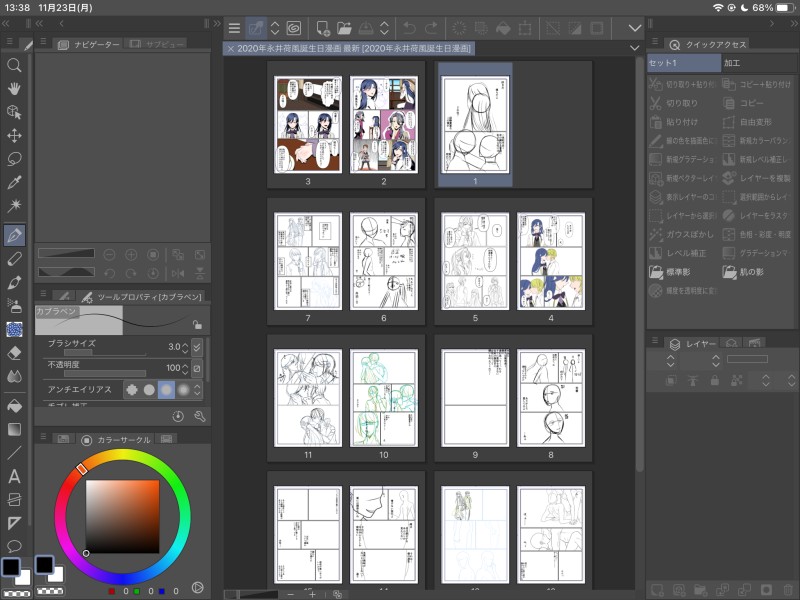Expand the command bar overflow chevron

point(635,28)
